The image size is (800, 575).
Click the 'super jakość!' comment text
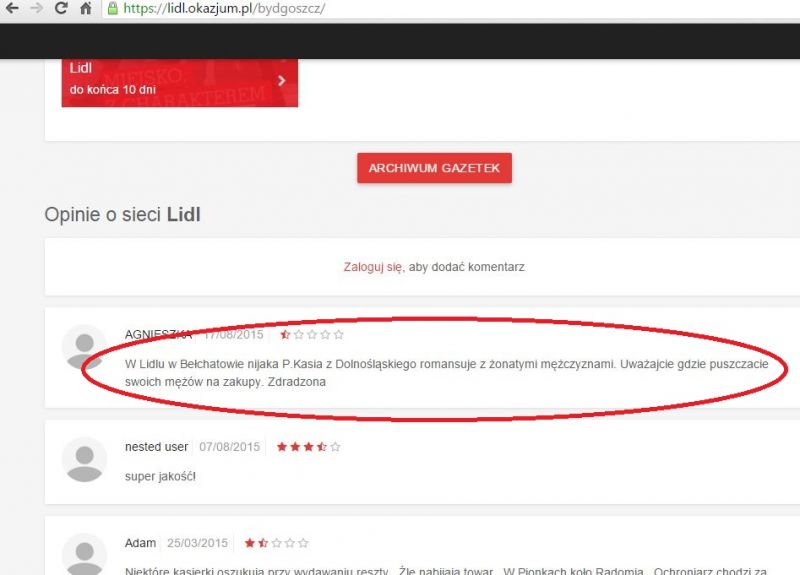click(160, 477)
